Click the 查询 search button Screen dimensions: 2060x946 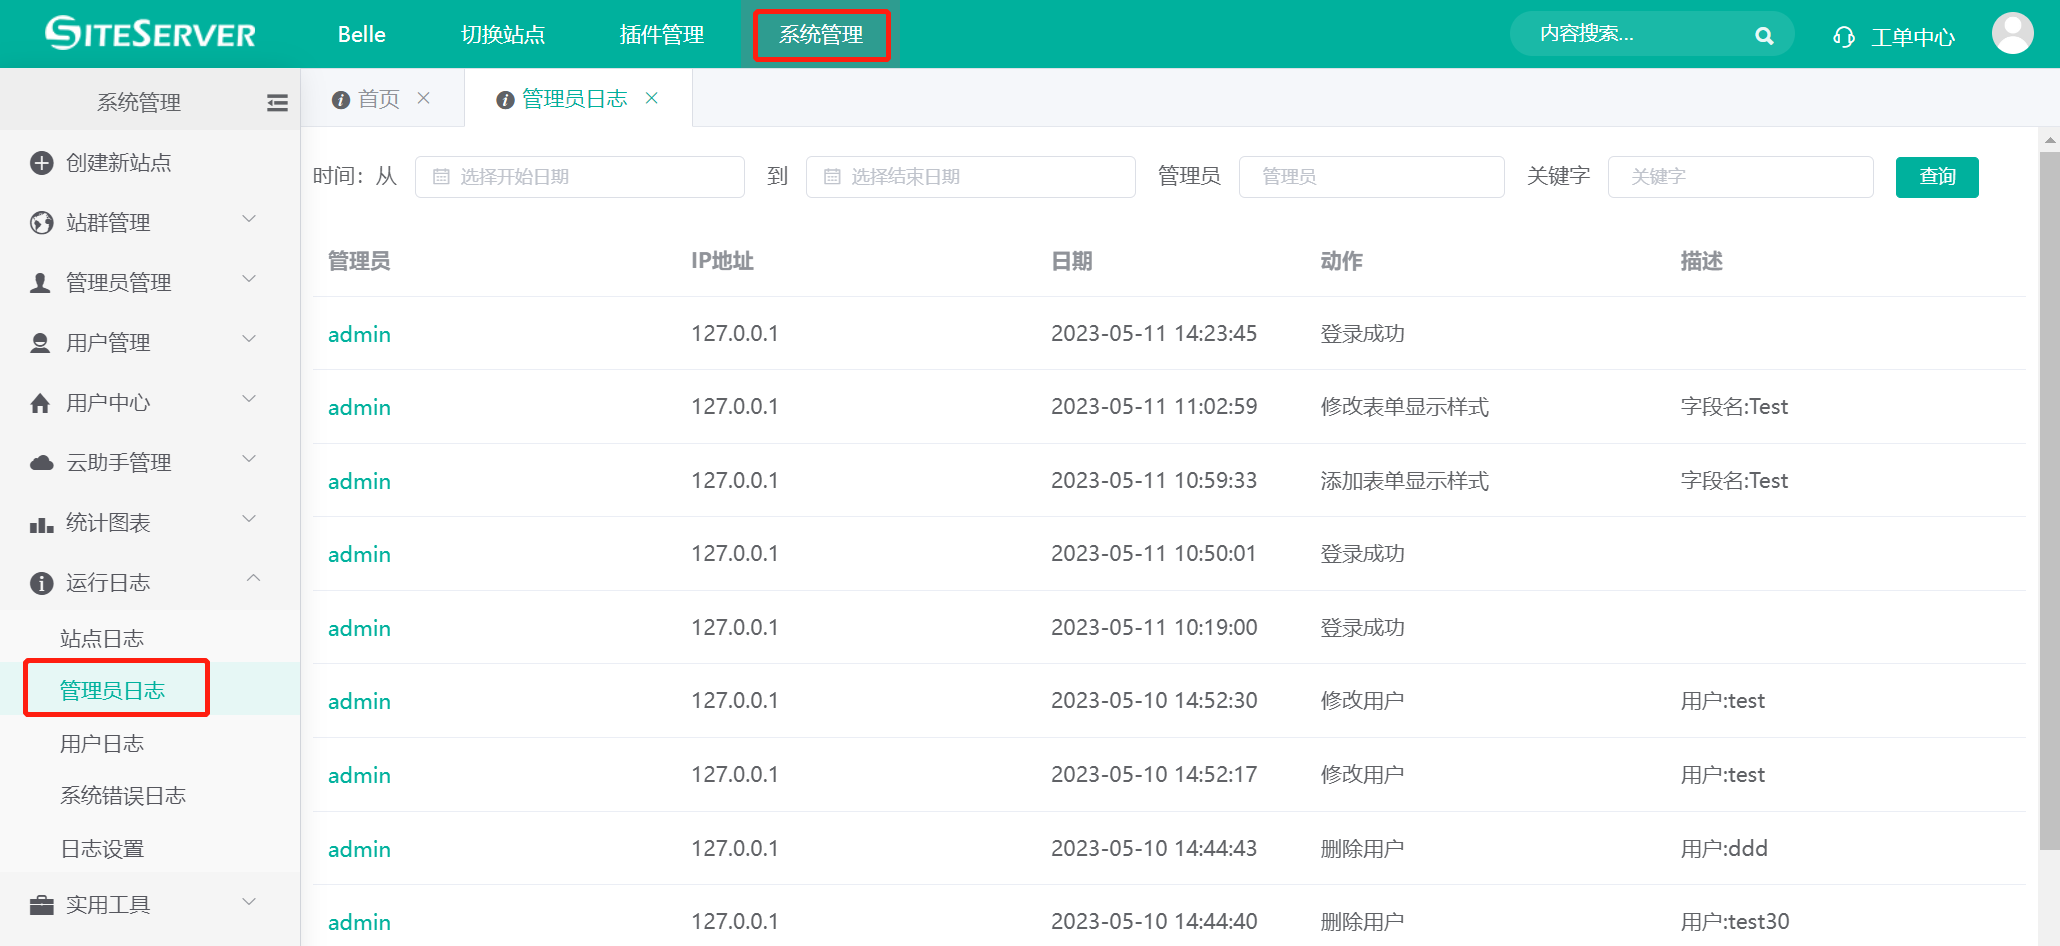pos(1936,176)
